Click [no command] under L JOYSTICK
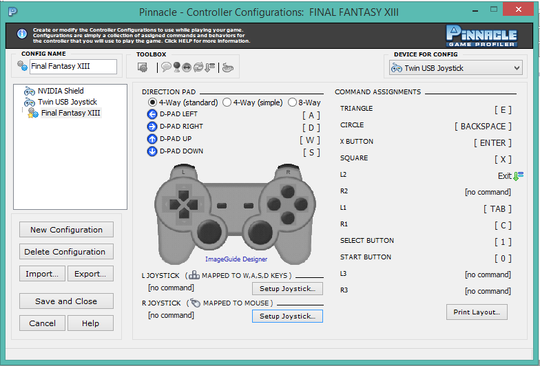 [x=171, y=288]
